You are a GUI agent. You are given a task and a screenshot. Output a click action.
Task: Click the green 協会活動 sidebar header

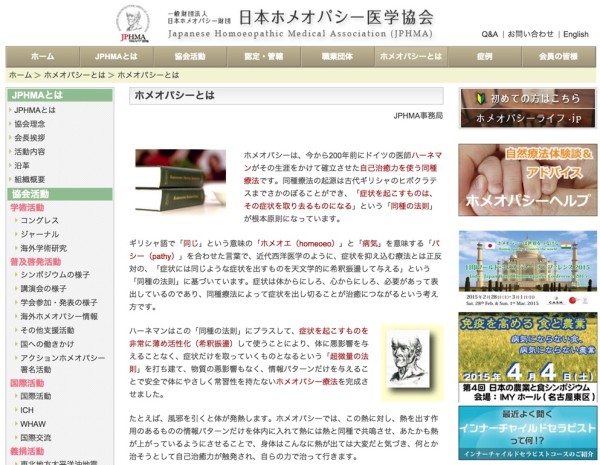pos(60,194)
